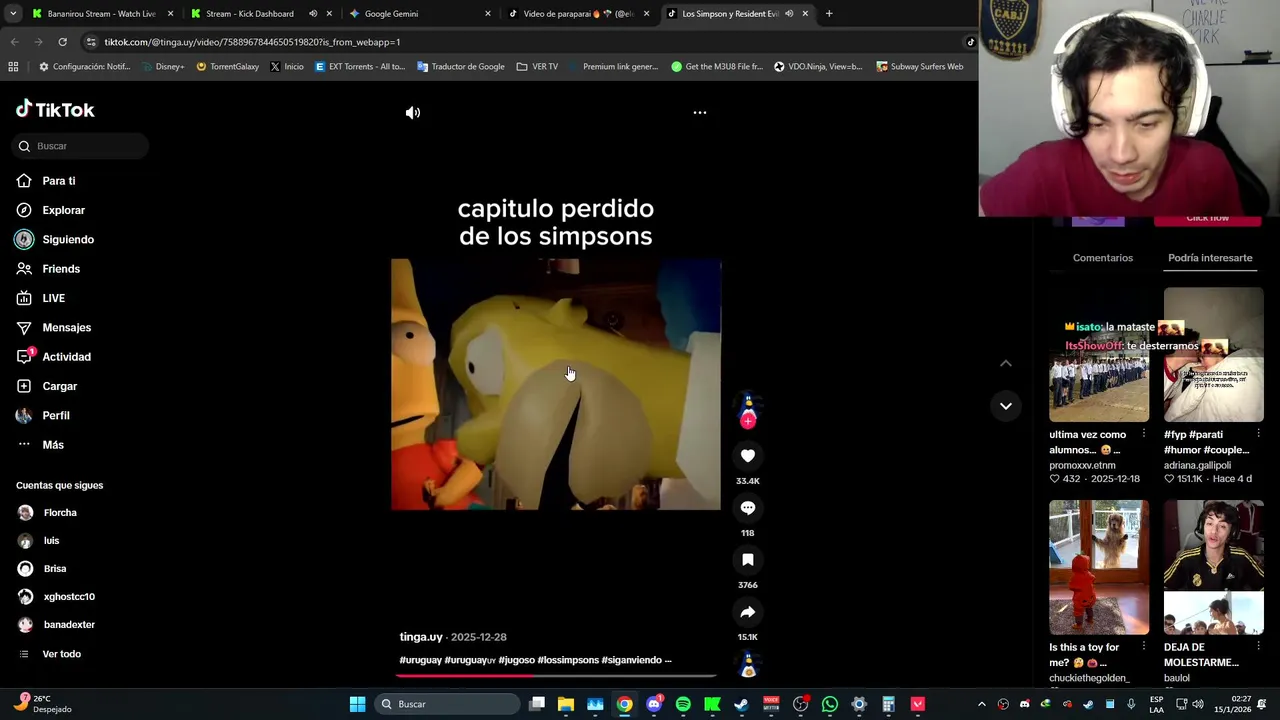
Task: Open the 'DEJA DE MOLESTARME' video thumbnail
Action: (x=1213, y=567)
